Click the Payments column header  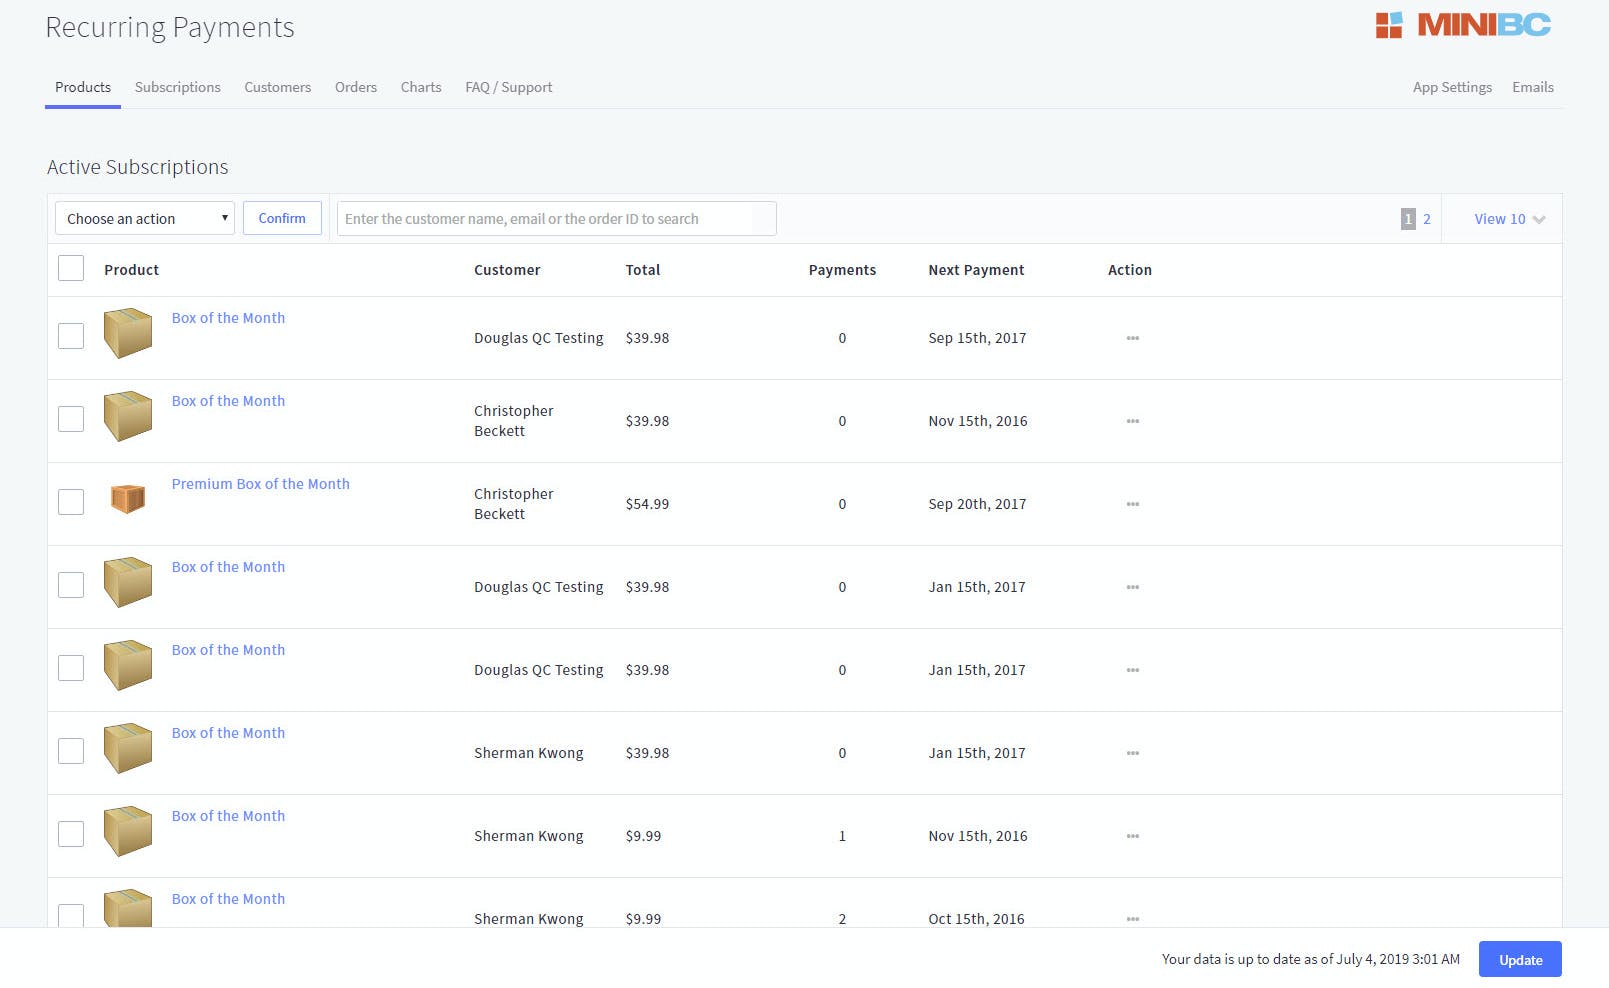(x=842, y=270)
